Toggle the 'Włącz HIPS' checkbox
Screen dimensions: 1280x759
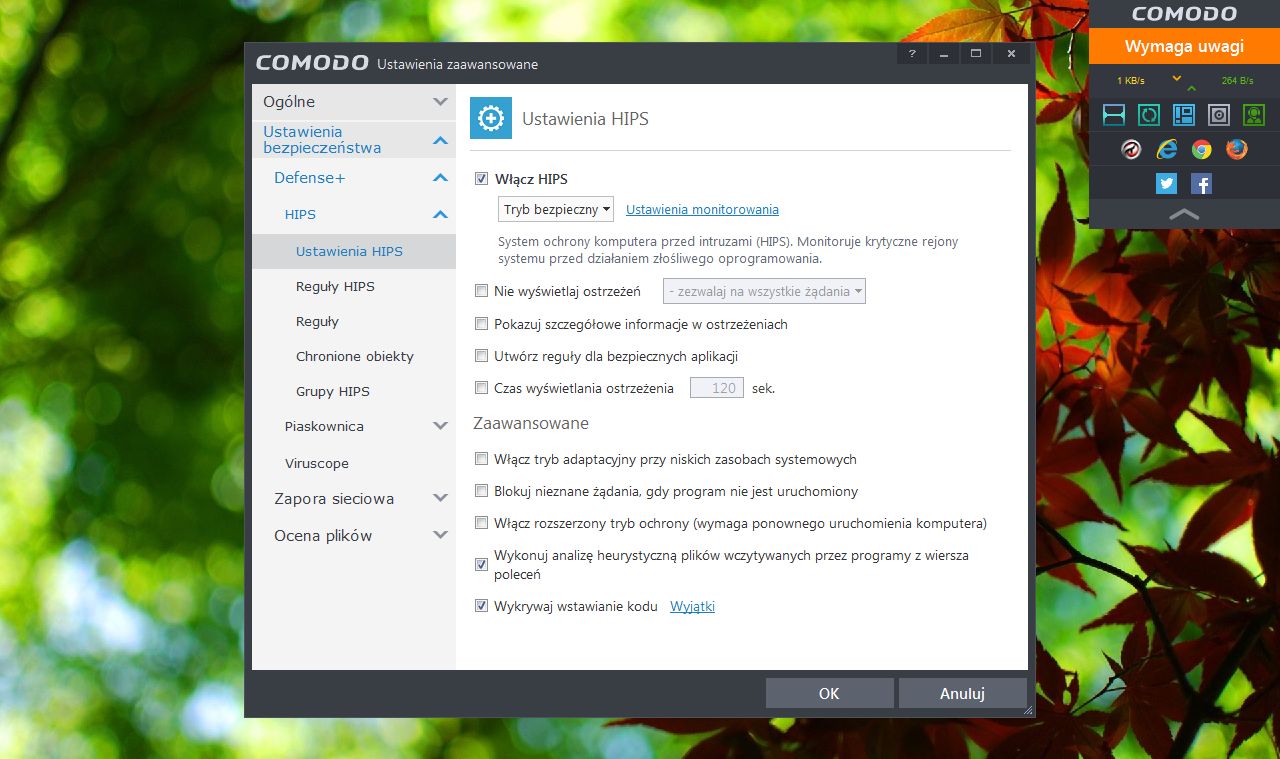[x=482, y=180]
